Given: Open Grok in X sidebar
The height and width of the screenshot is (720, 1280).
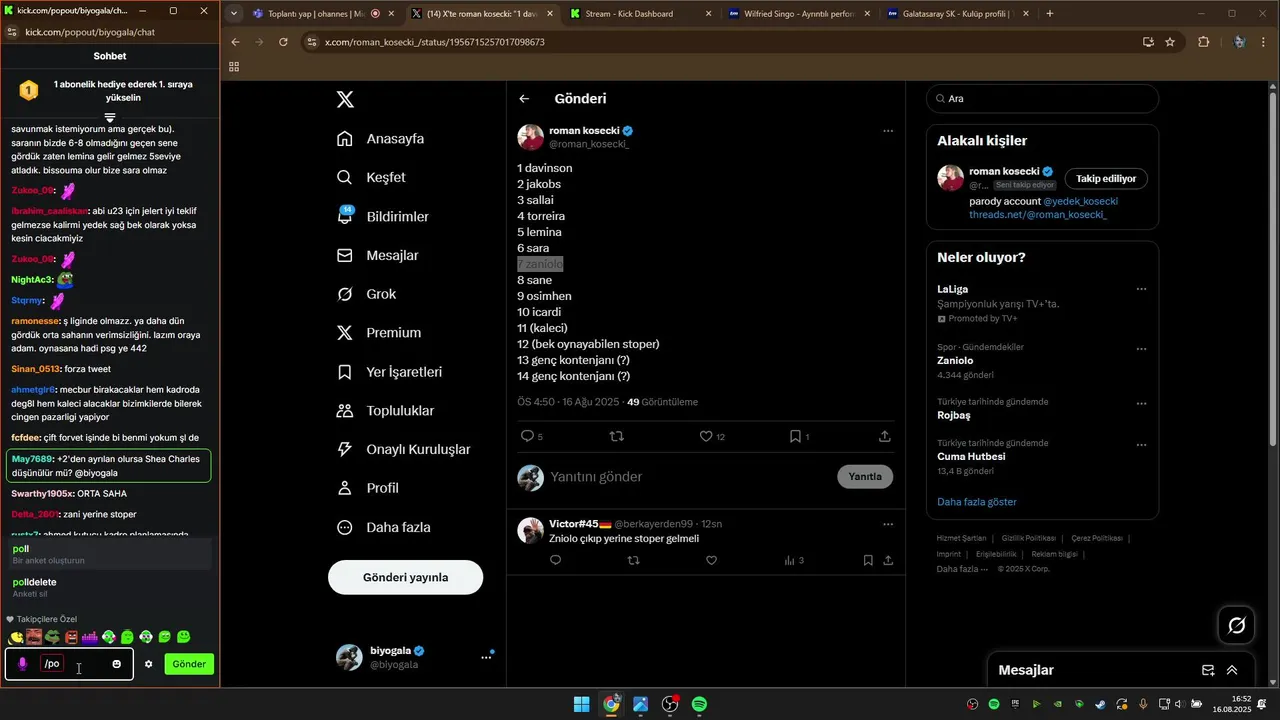Looking at the screenshot, I should point(367,294).
